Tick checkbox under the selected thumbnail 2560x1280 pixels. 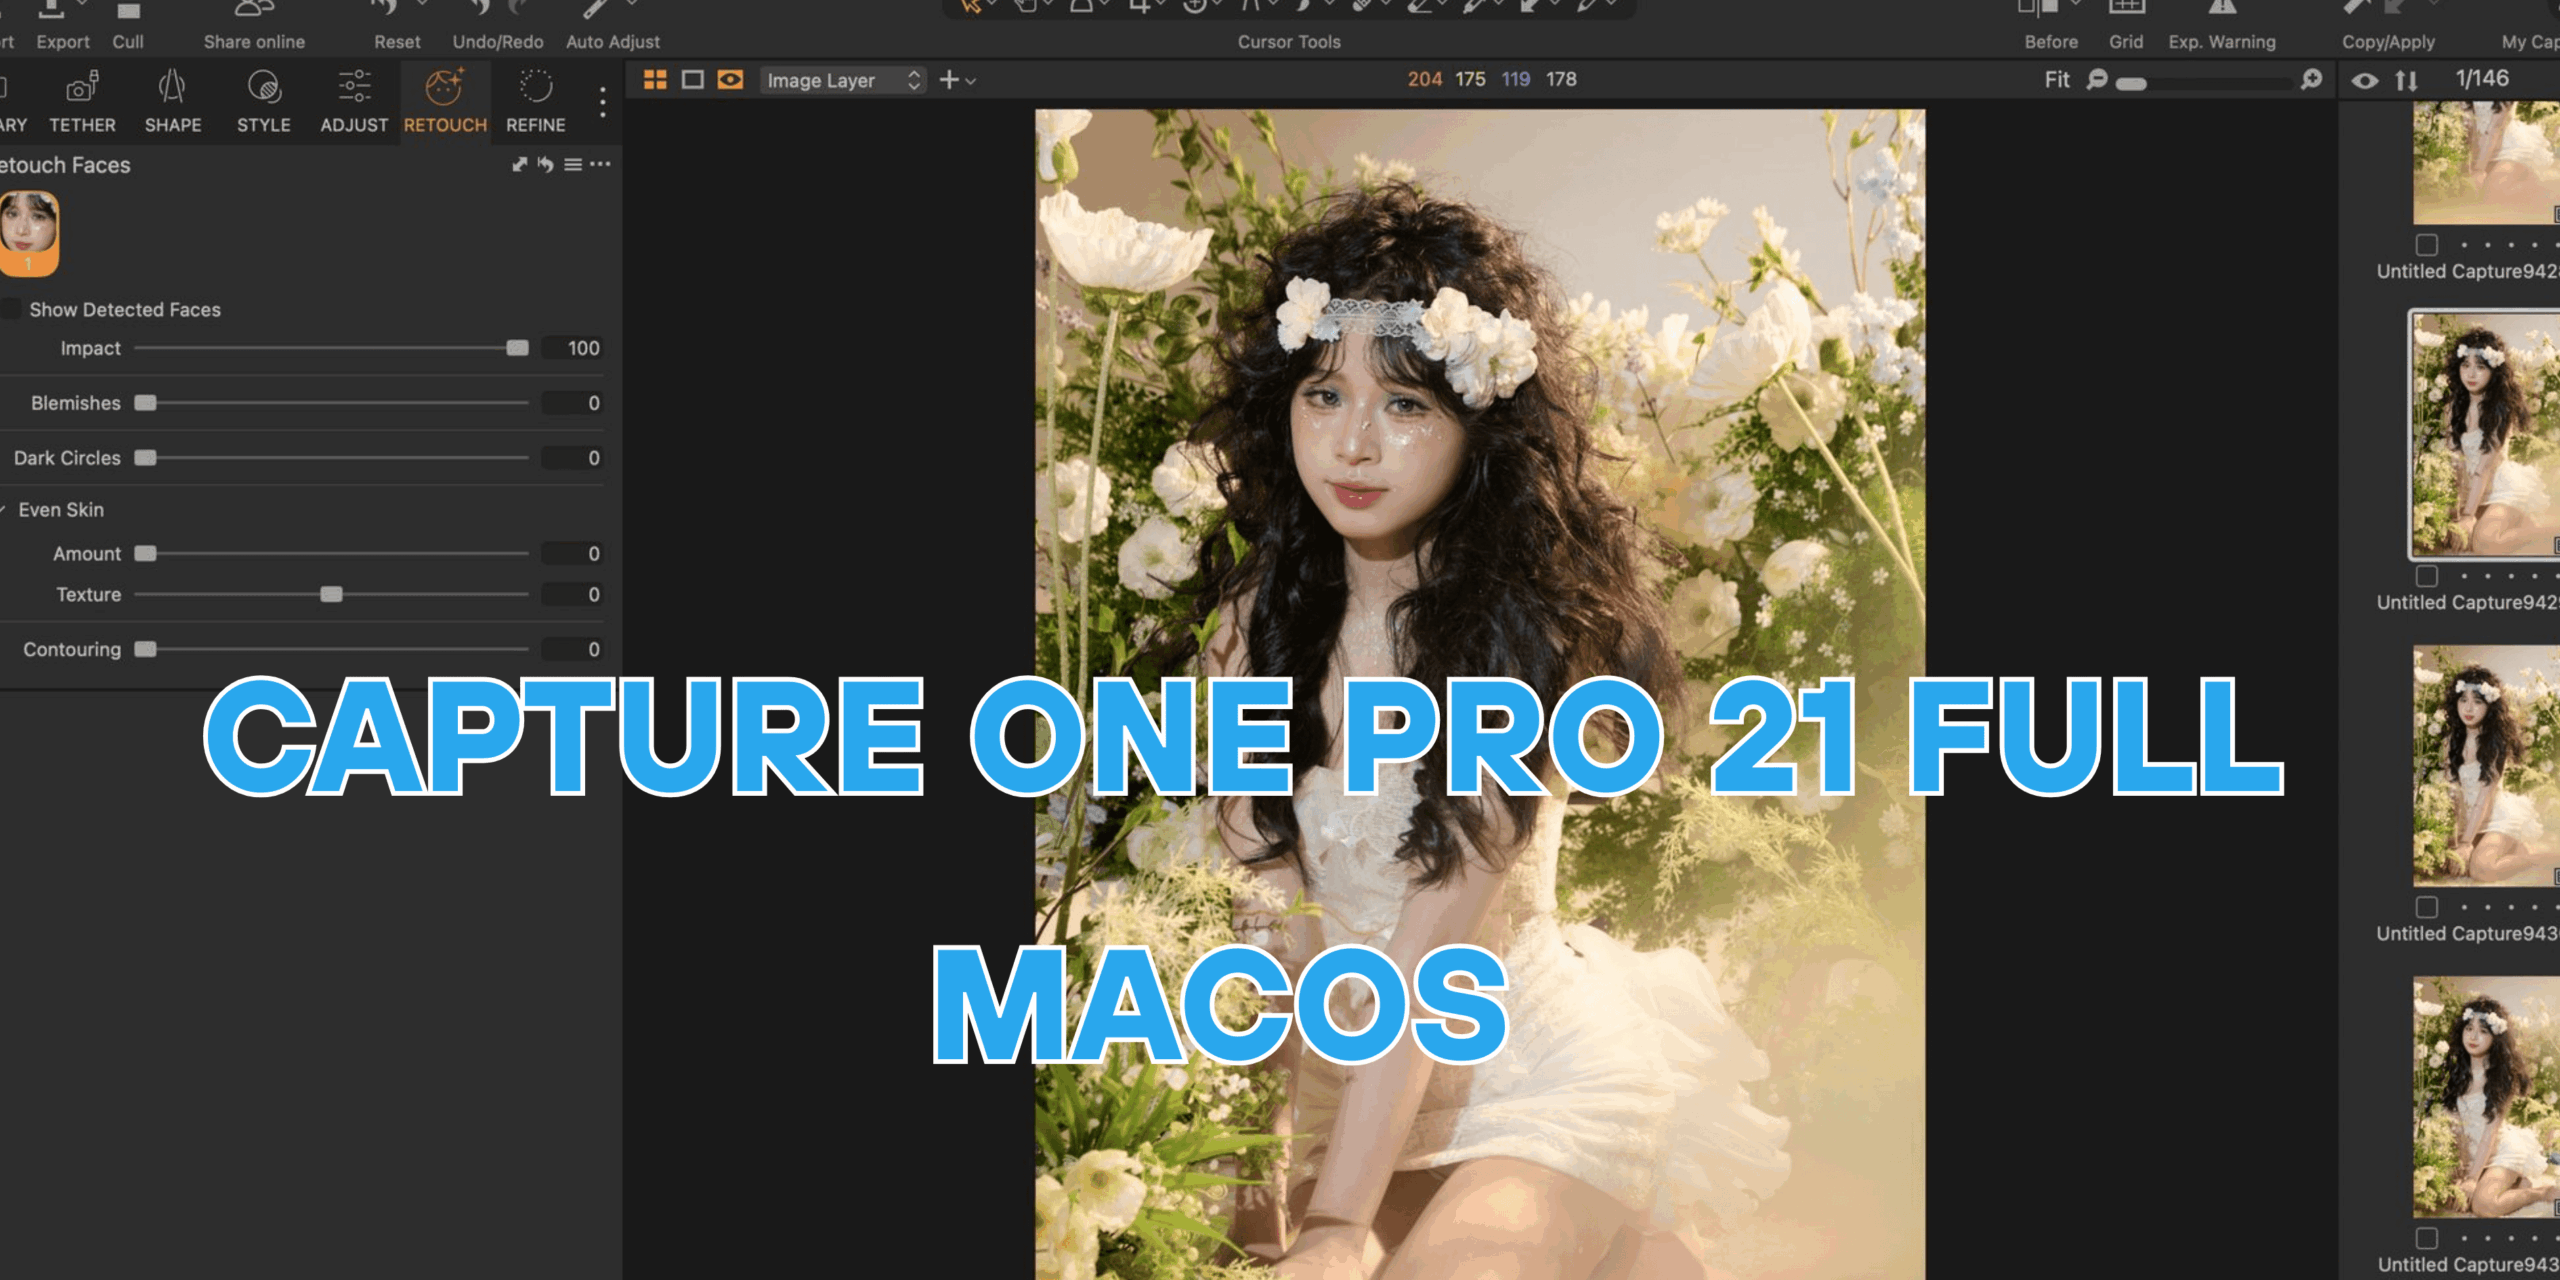click(x=2427, y=576)
